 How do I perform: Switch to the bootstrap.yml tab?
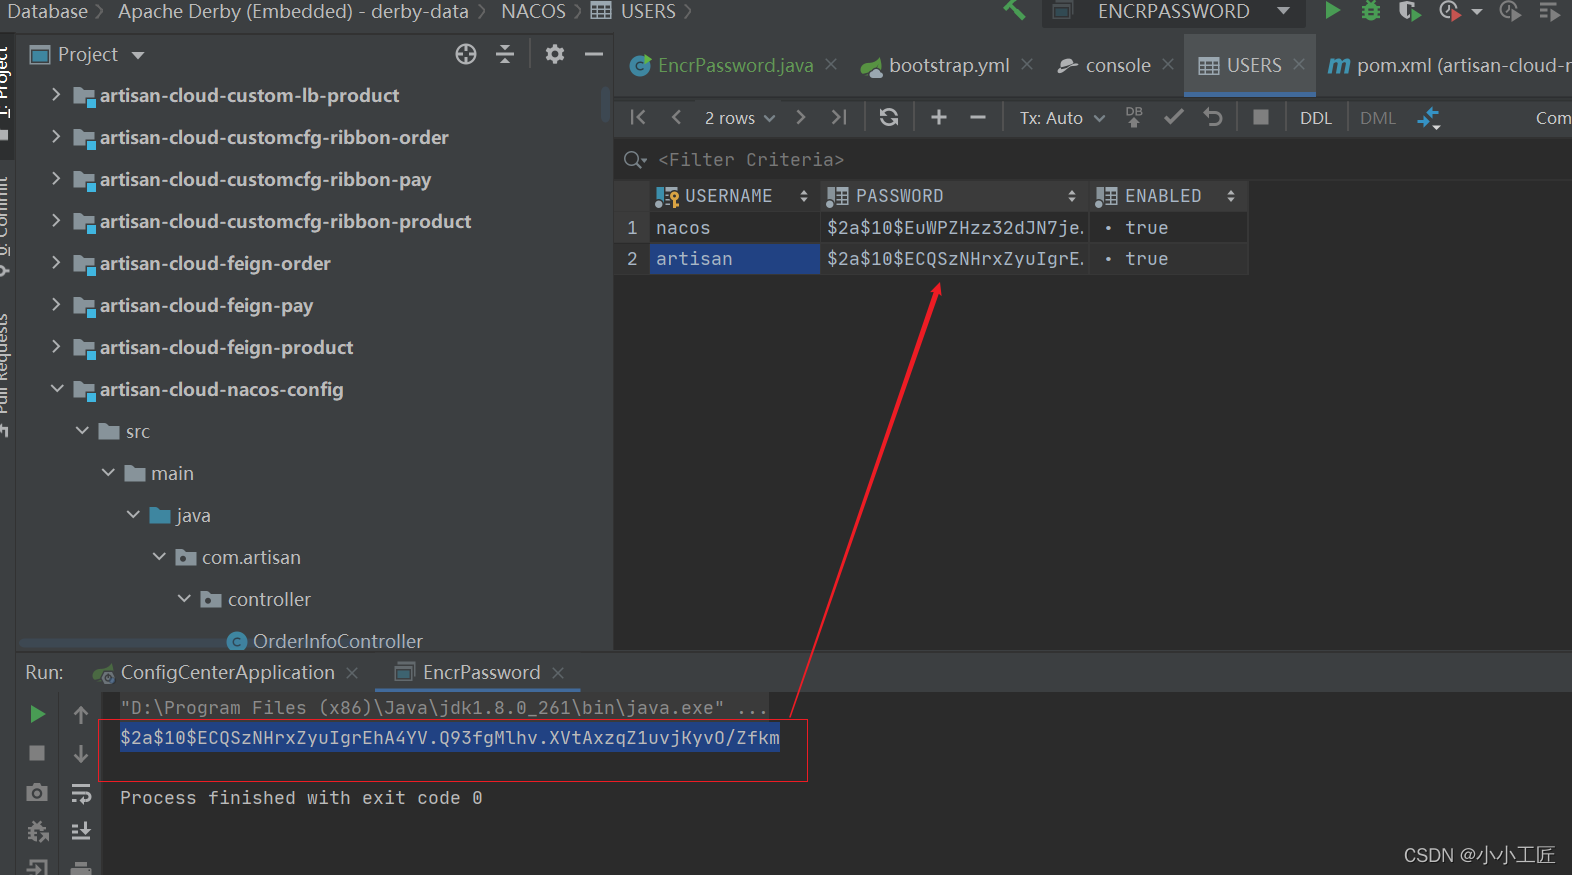pos(948,66)
